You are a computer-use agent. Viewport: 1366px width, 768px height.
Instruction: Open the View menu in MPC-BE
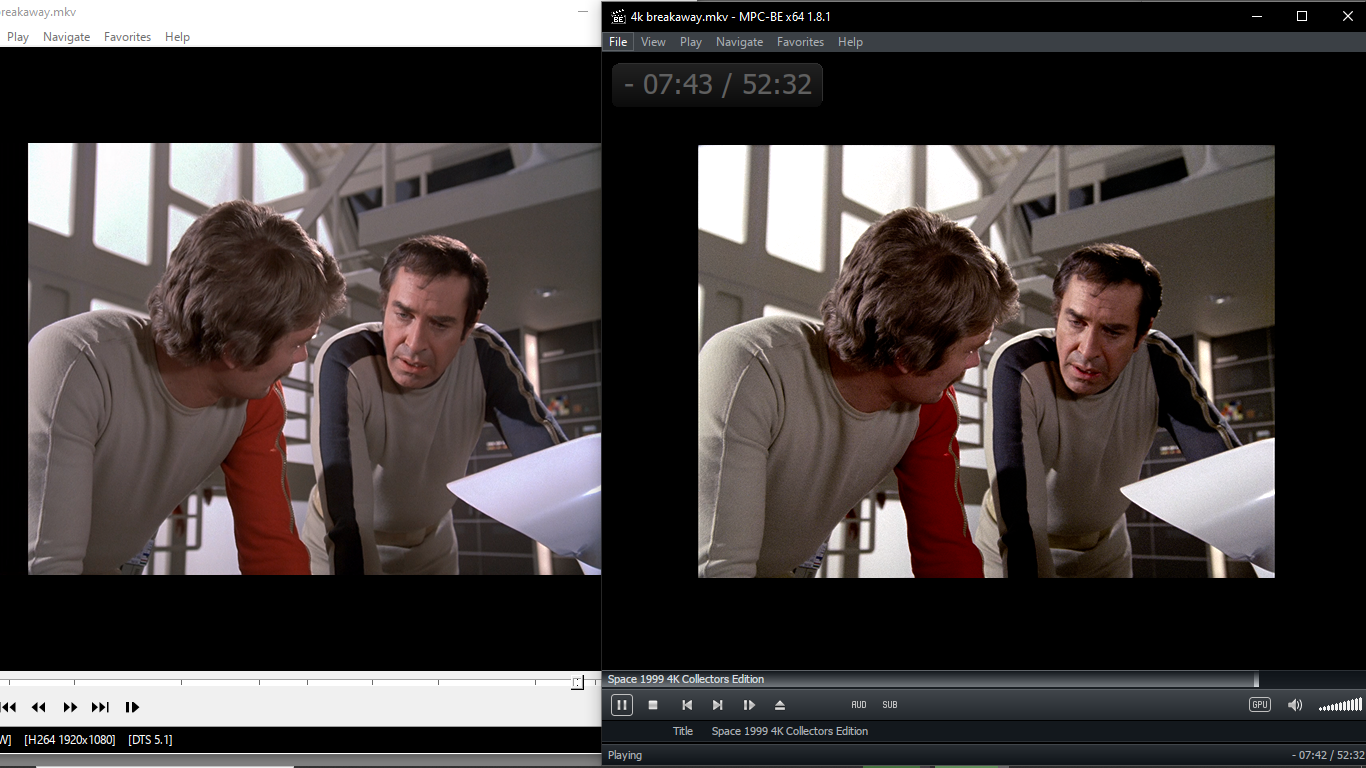[653, 42]
